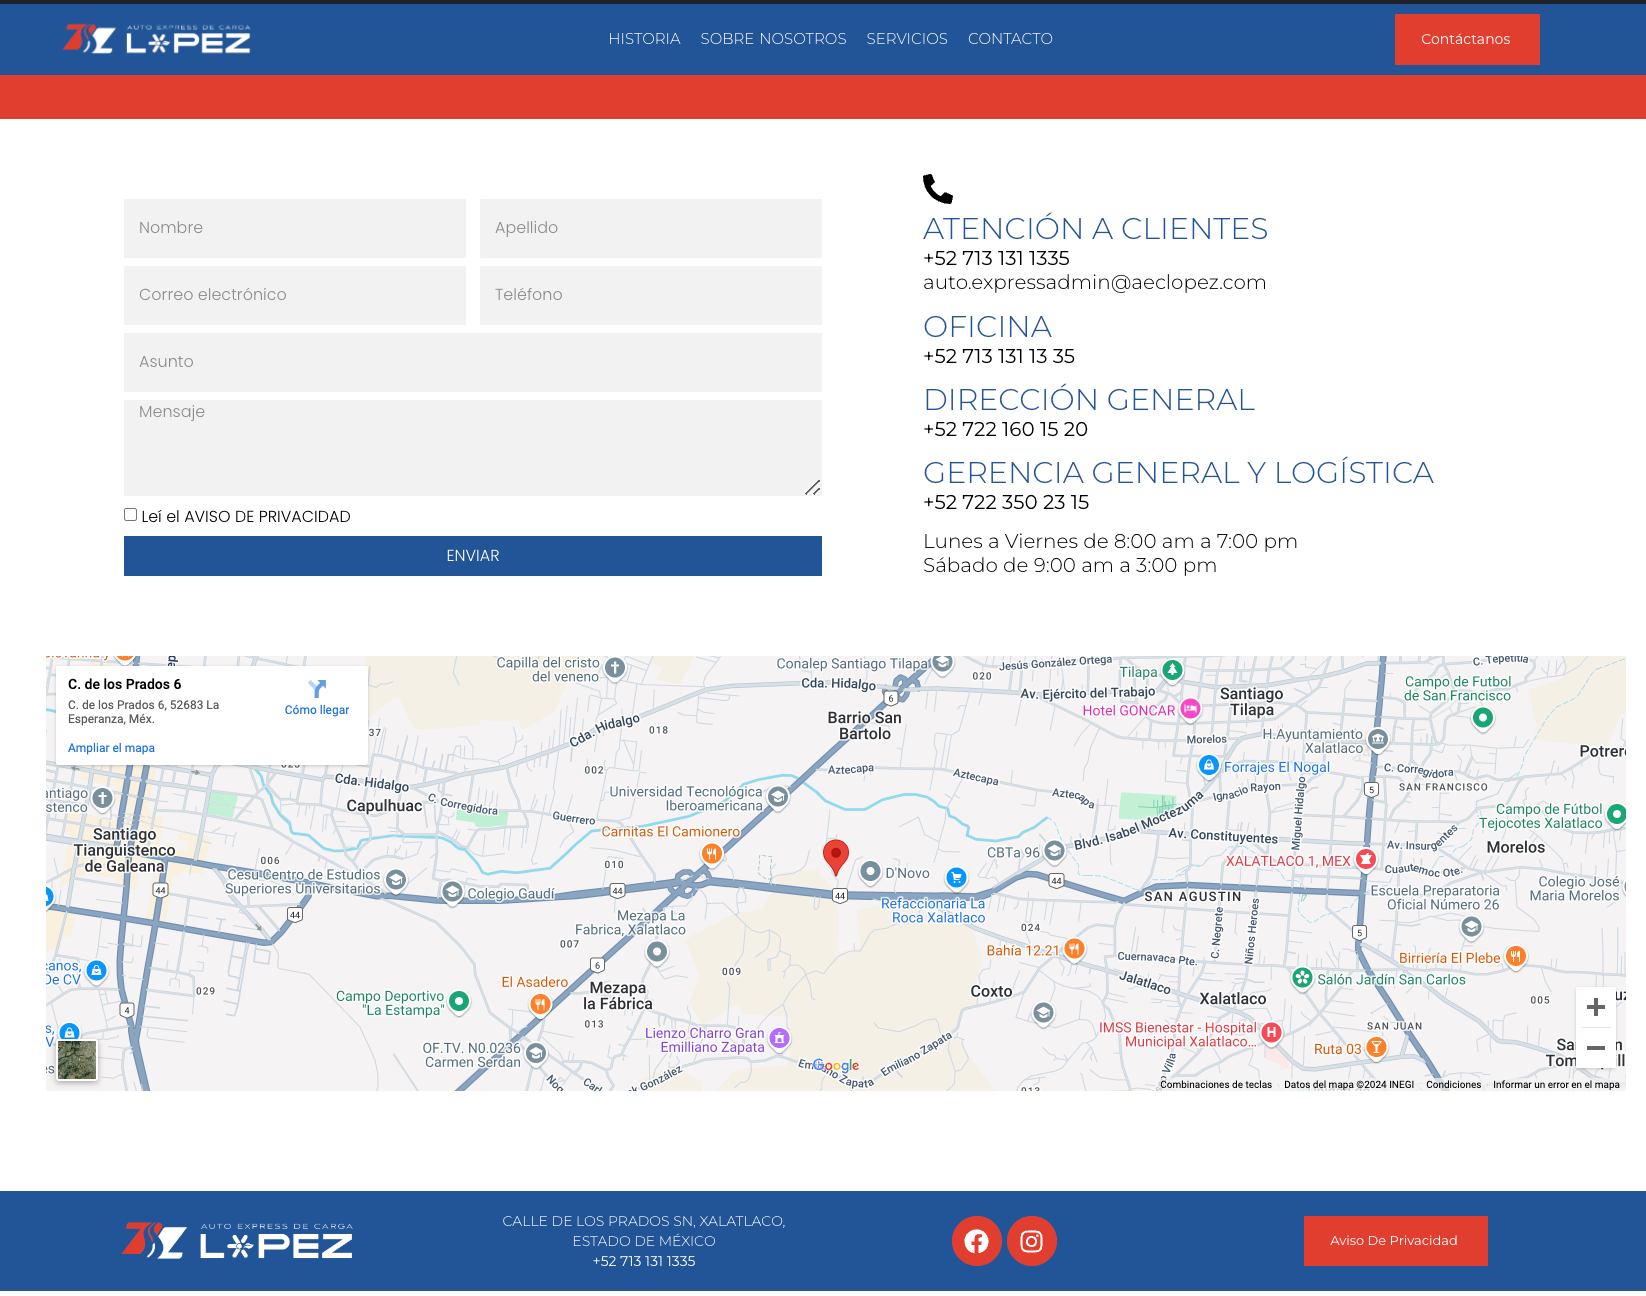Click the CBTa 96 school marker

tap(1054, 851)
